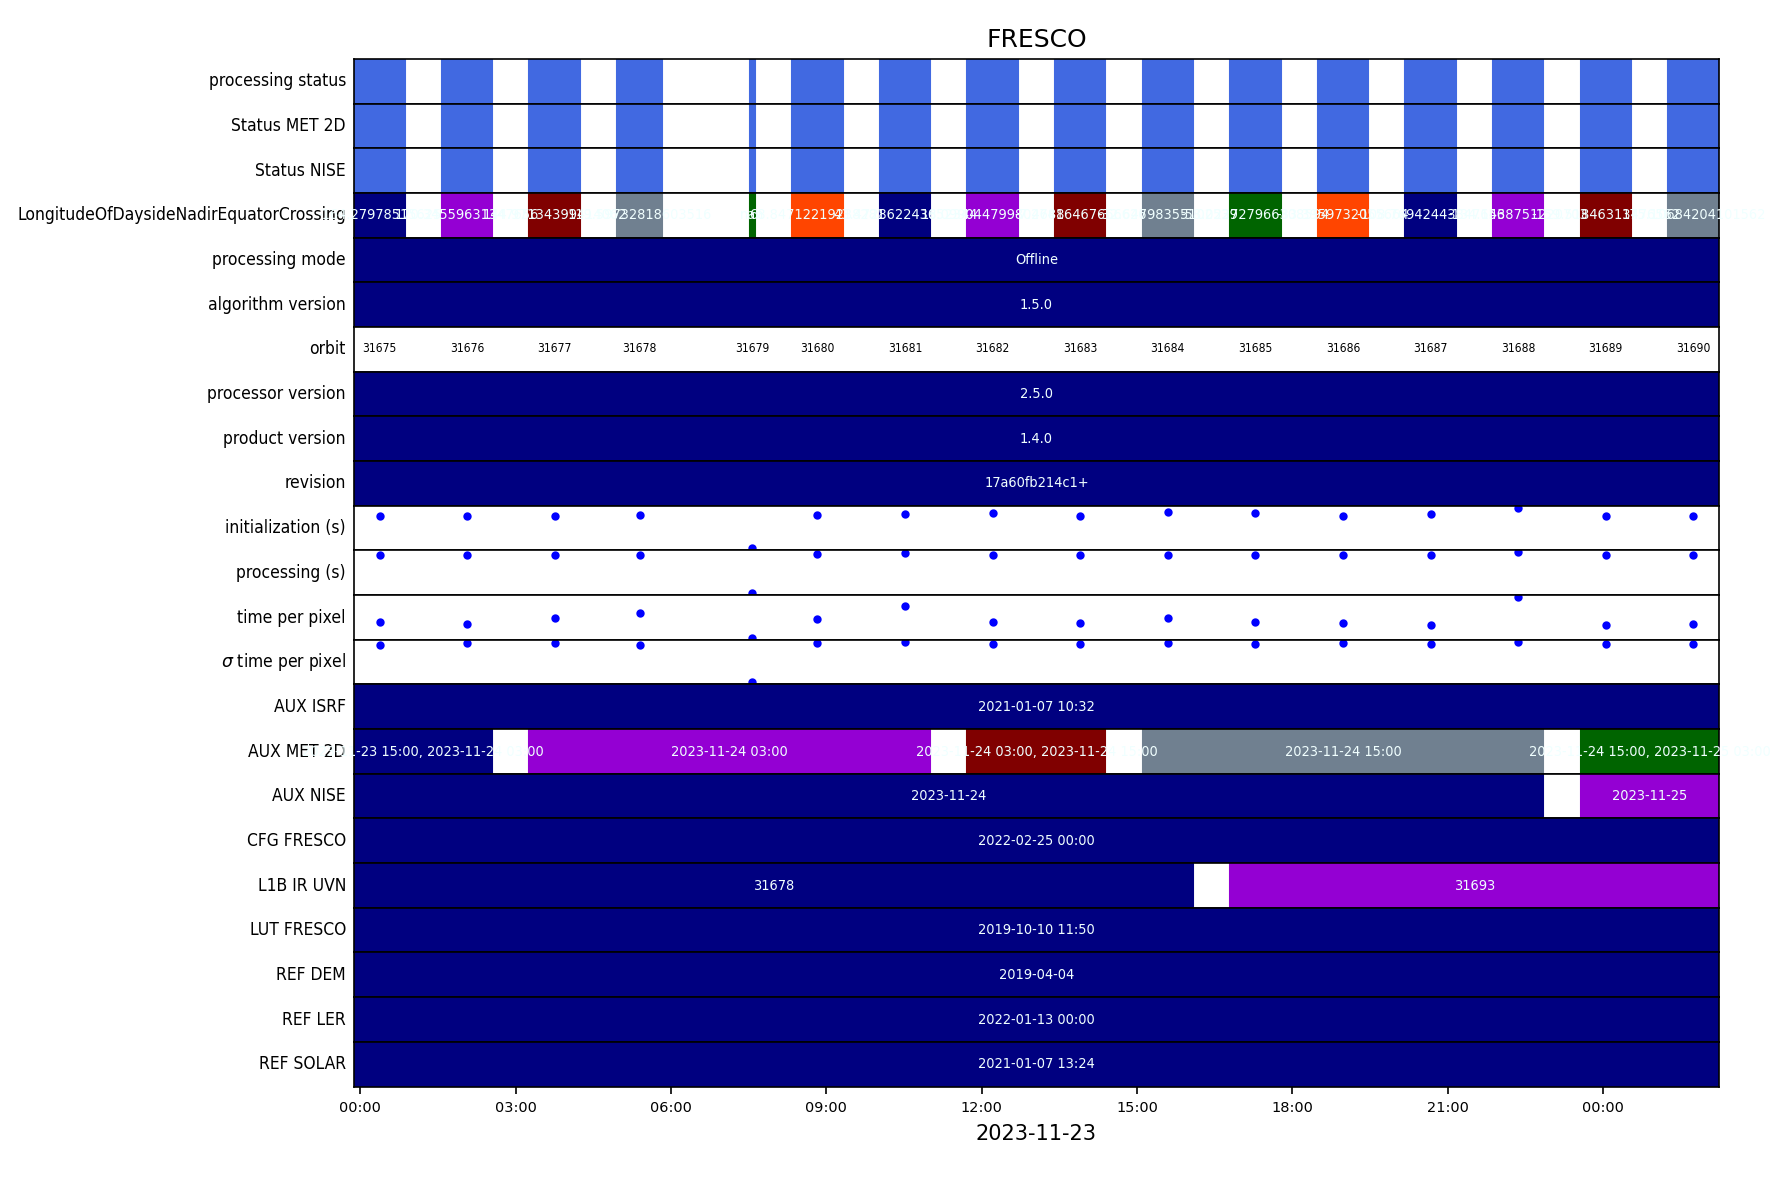The width and height of the screenshot is (1771, 1181).
Task: Click L1B IR UVN segment 31678
Action: coord(774,885)
